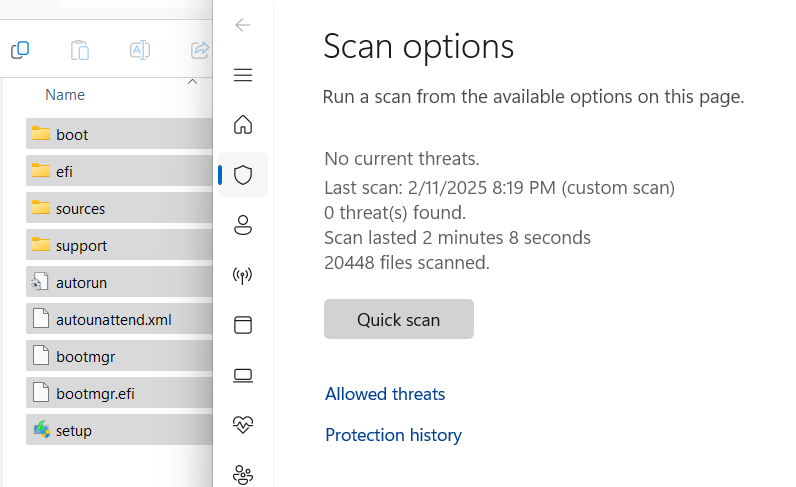Click the Copy icon in Explorer toolbar

(x=20, y=50)
